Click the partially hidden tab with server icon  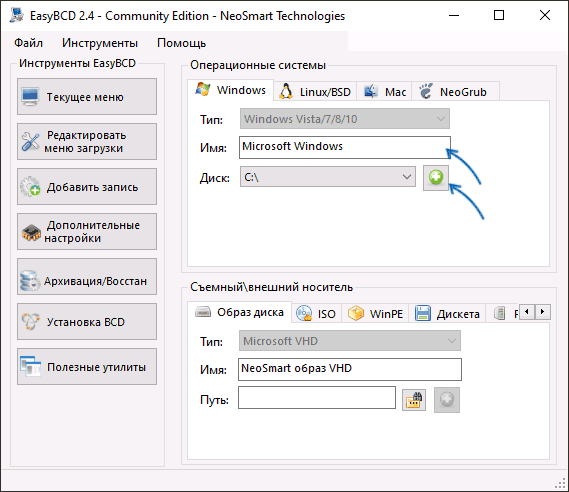point(503,313)
